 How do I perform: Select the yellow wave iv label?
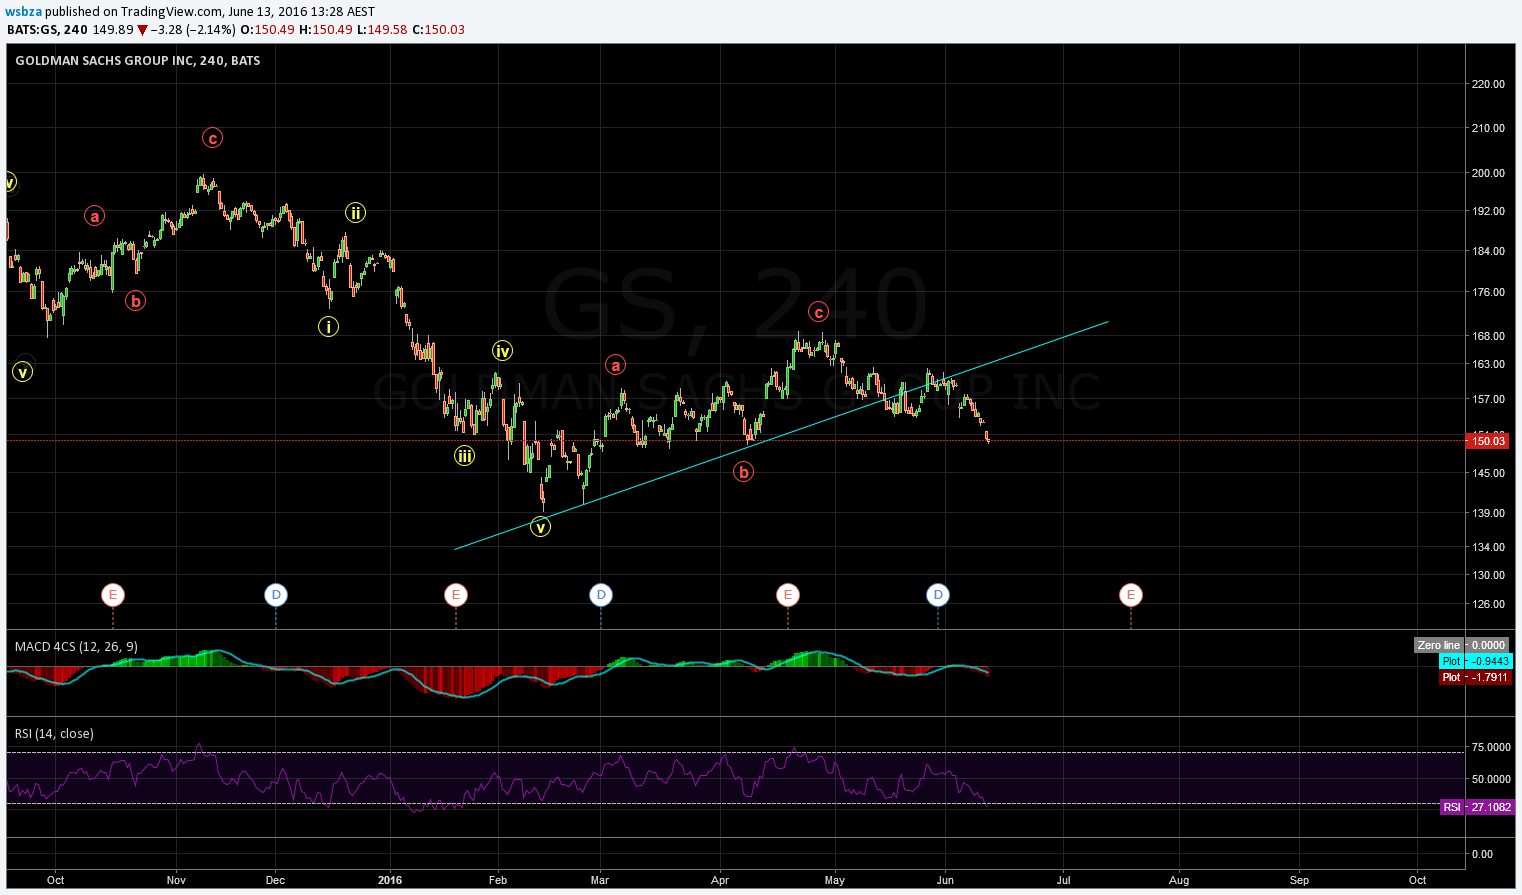click(x=502, y=350)
